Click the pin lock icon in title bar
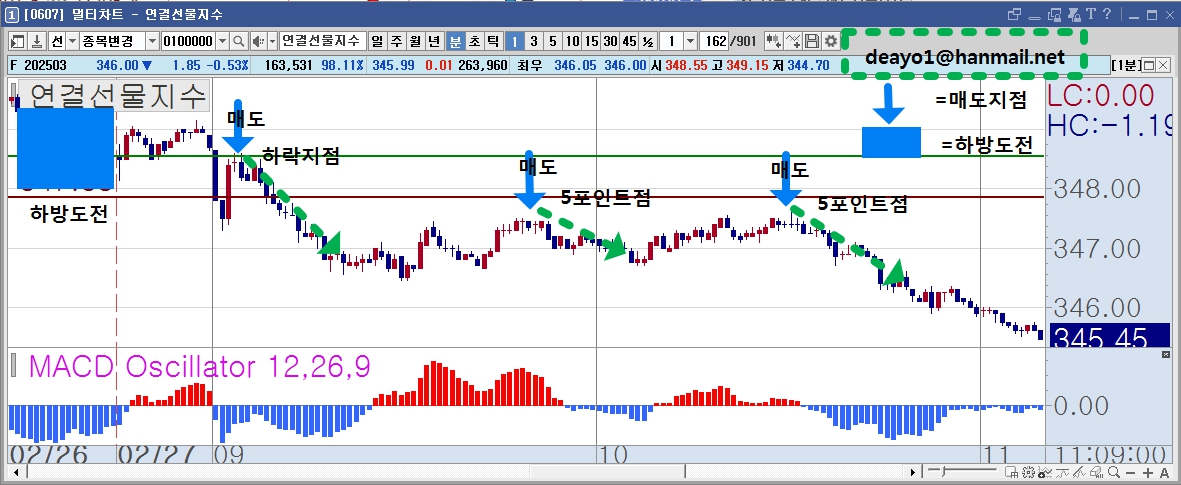This screenshot has width=1181, height=485. point(1075,14)
